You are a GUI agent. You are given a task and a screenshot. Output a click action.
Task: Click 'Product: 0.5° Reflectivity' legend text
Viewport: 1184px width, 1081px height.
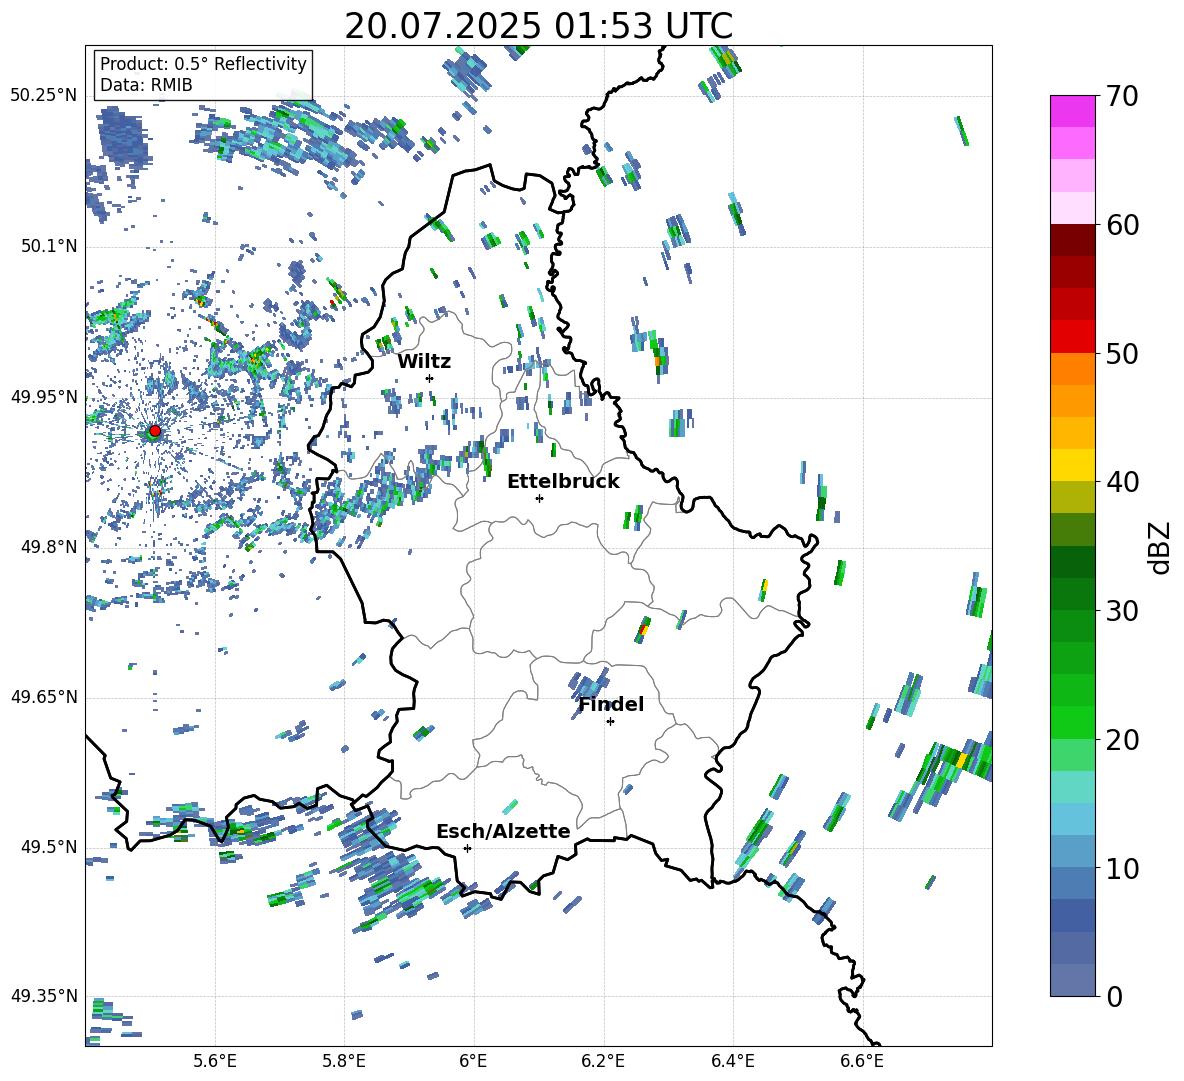[203, 63]
